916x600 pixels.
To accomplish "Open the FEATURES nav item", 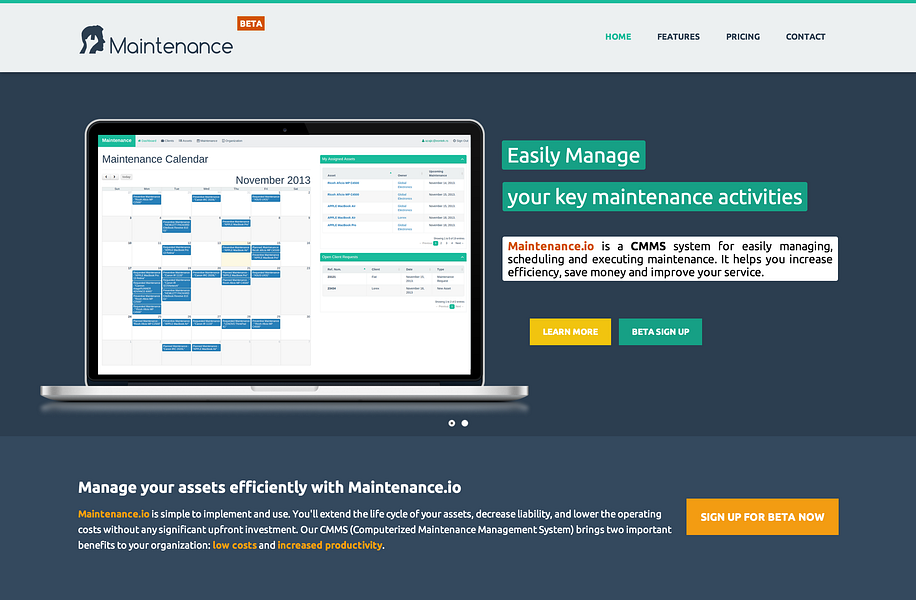I will [678, 37].
